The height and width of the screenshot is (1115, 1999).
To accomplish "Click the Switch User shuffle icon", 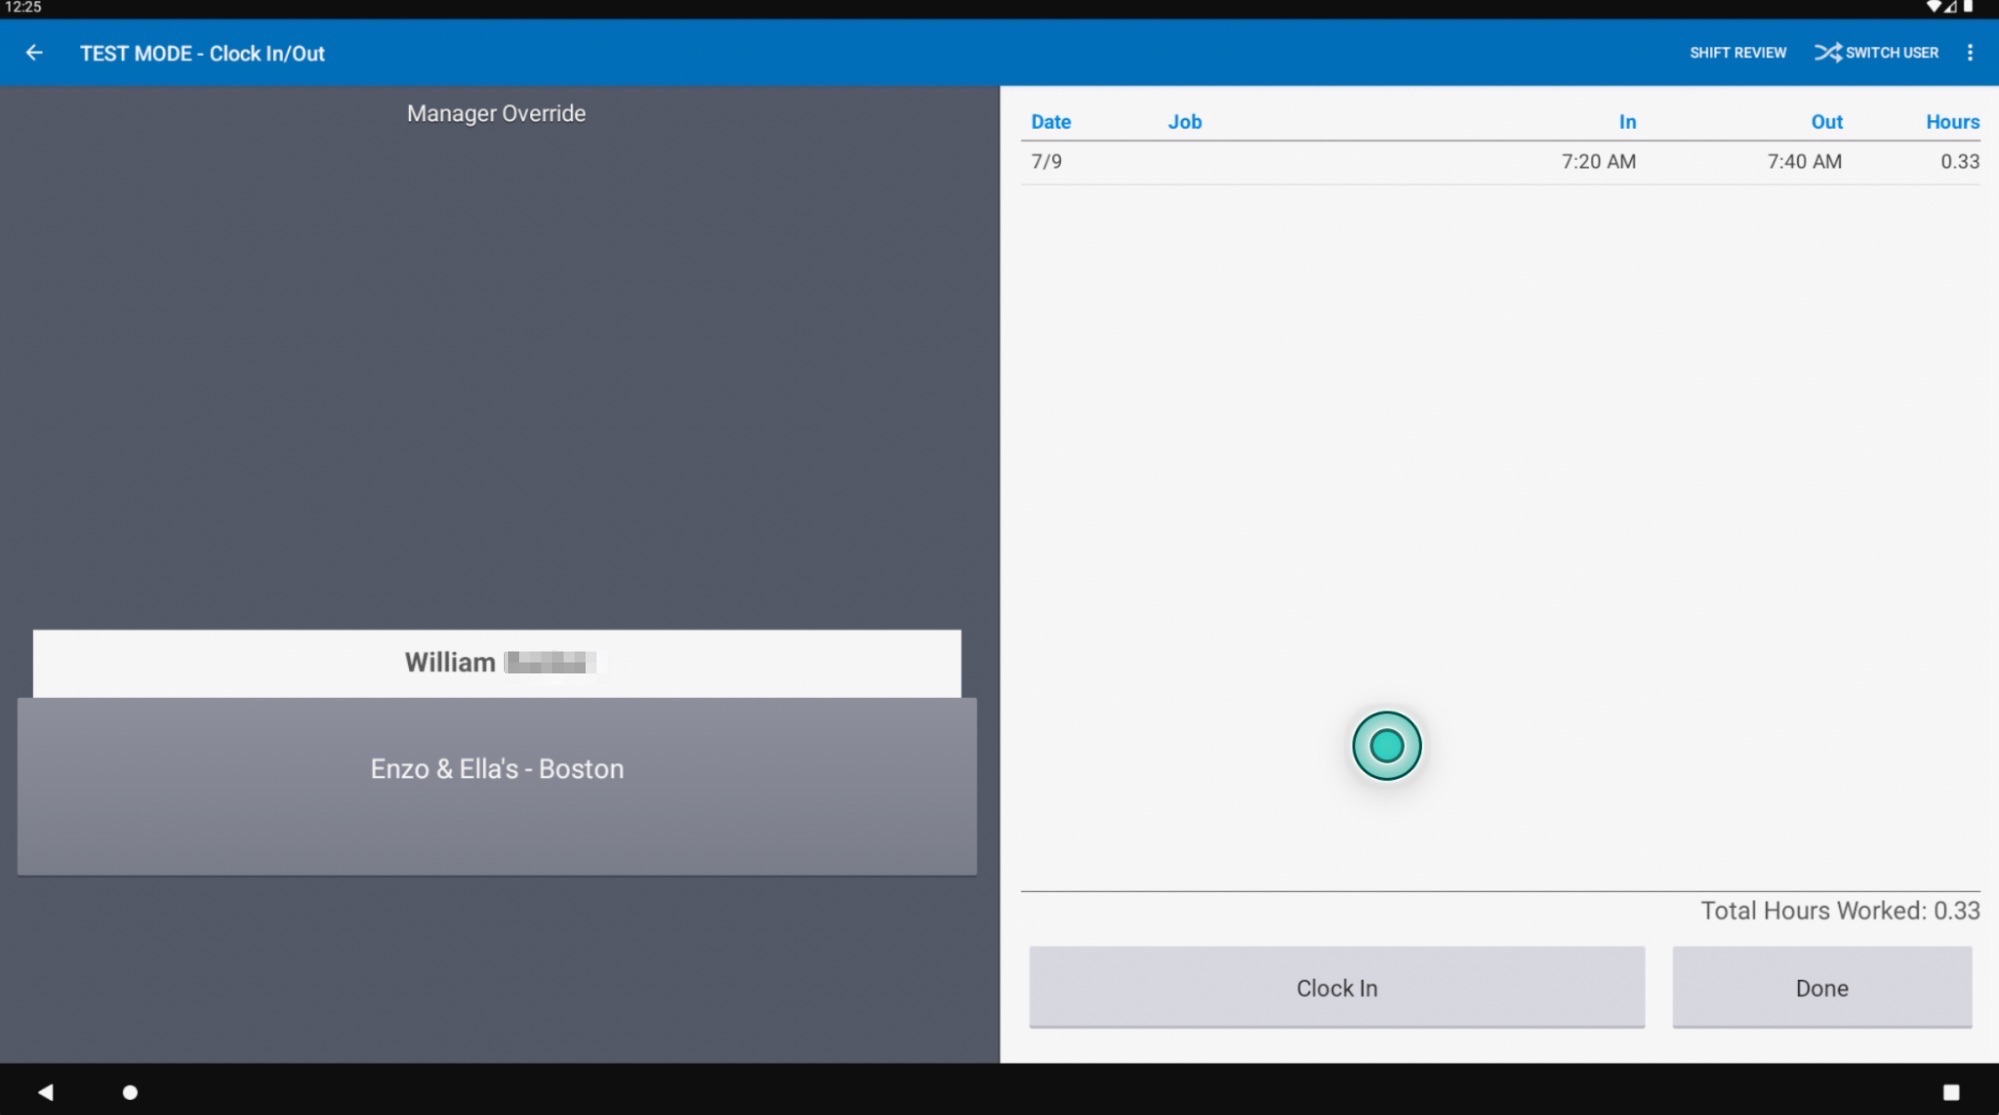I will click(1828, 53).
